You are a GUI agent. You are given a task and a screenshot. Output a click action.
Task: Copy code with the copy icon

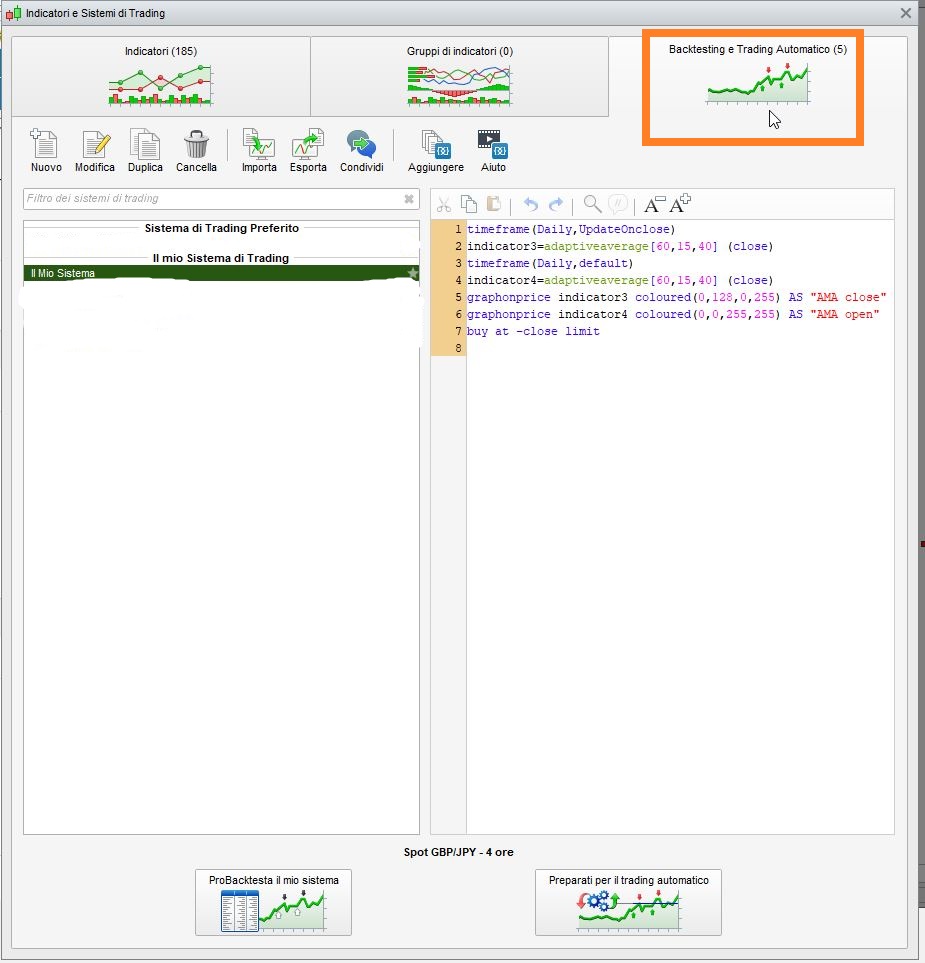pos(469,204)
